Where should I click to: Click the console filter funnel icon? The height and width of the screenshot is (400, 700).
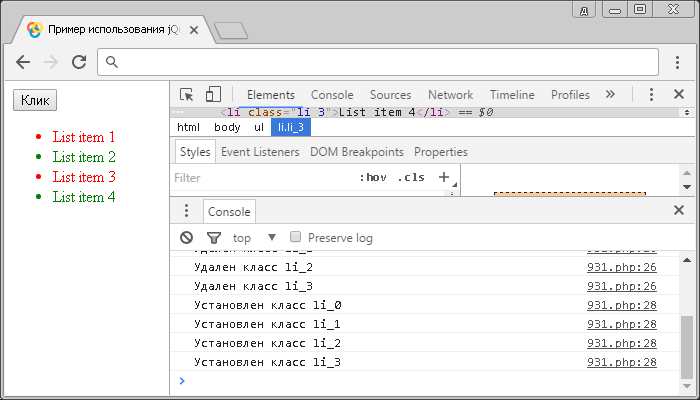pos(213,238)
